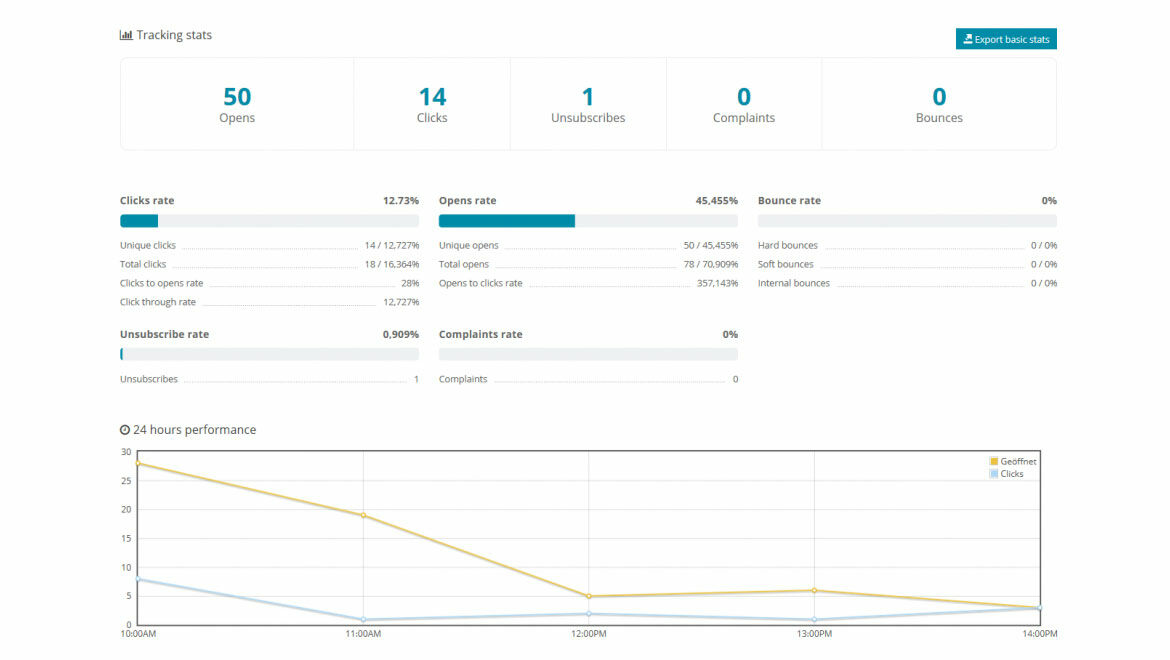Click the "Unique clicks" row label
This screenshot has width=1170, height=660.
tap(148, 245)
